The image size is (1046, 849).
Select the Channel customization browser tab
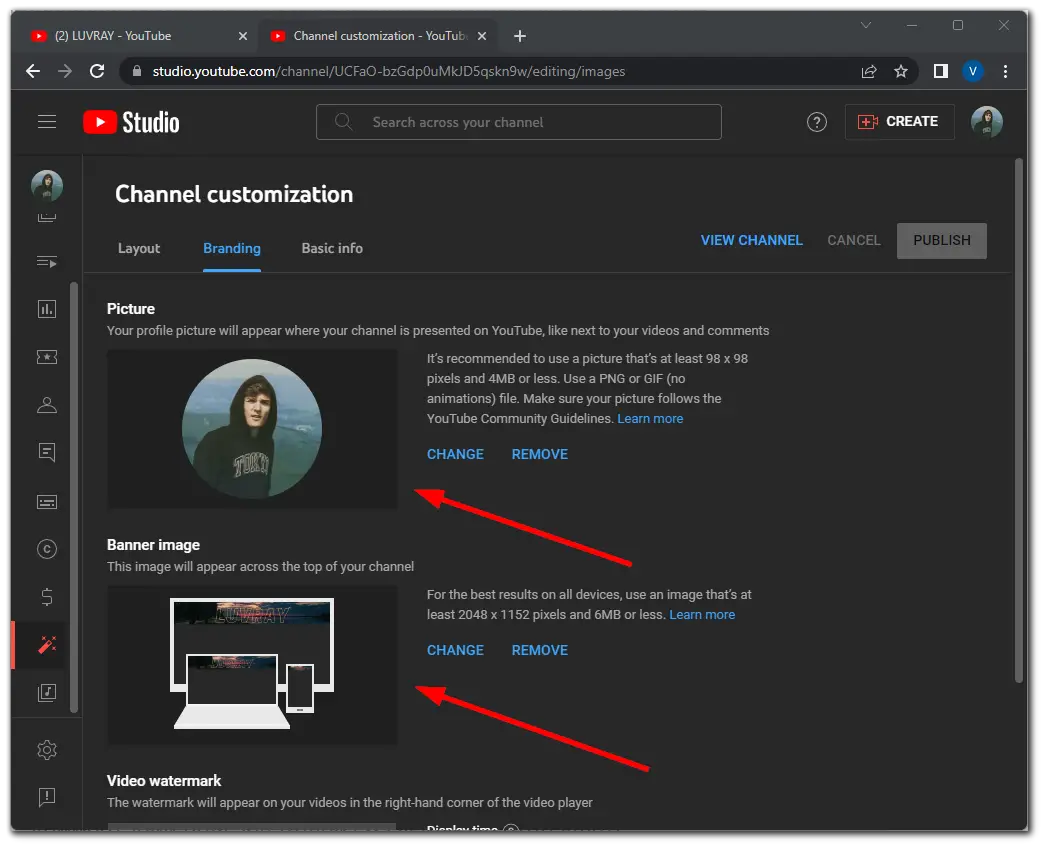pos(379,36)
